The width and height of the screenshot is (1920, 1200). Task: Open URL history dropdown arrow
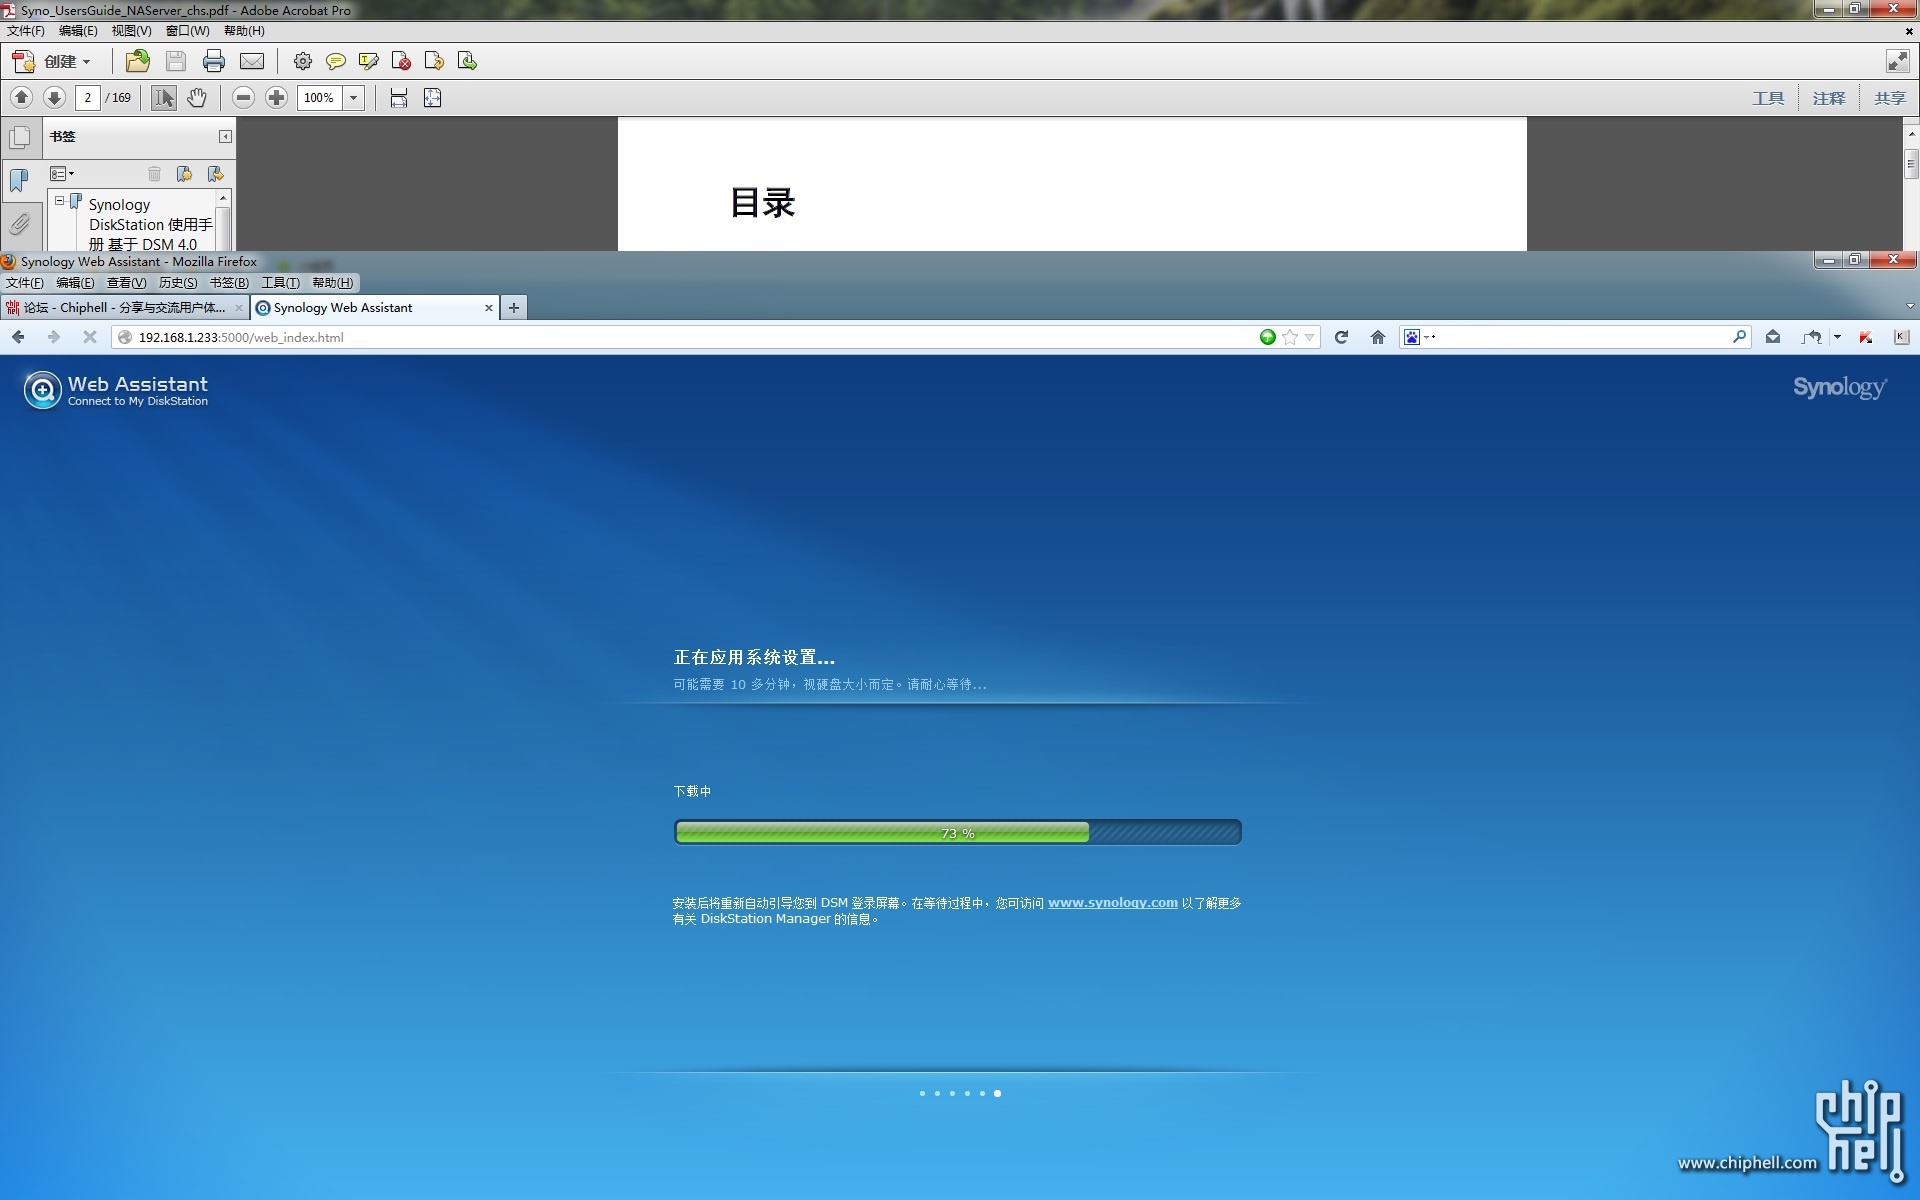1309,337
